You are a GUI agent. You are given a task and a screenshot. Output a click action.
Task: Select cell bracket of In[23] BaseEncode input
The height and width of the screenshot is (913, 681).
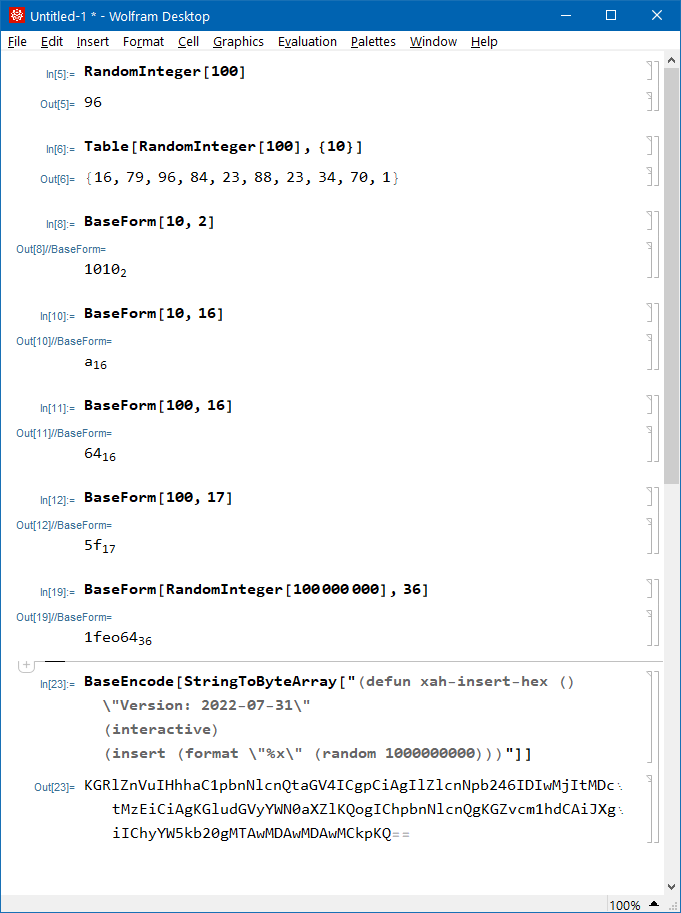coord(650,717)
